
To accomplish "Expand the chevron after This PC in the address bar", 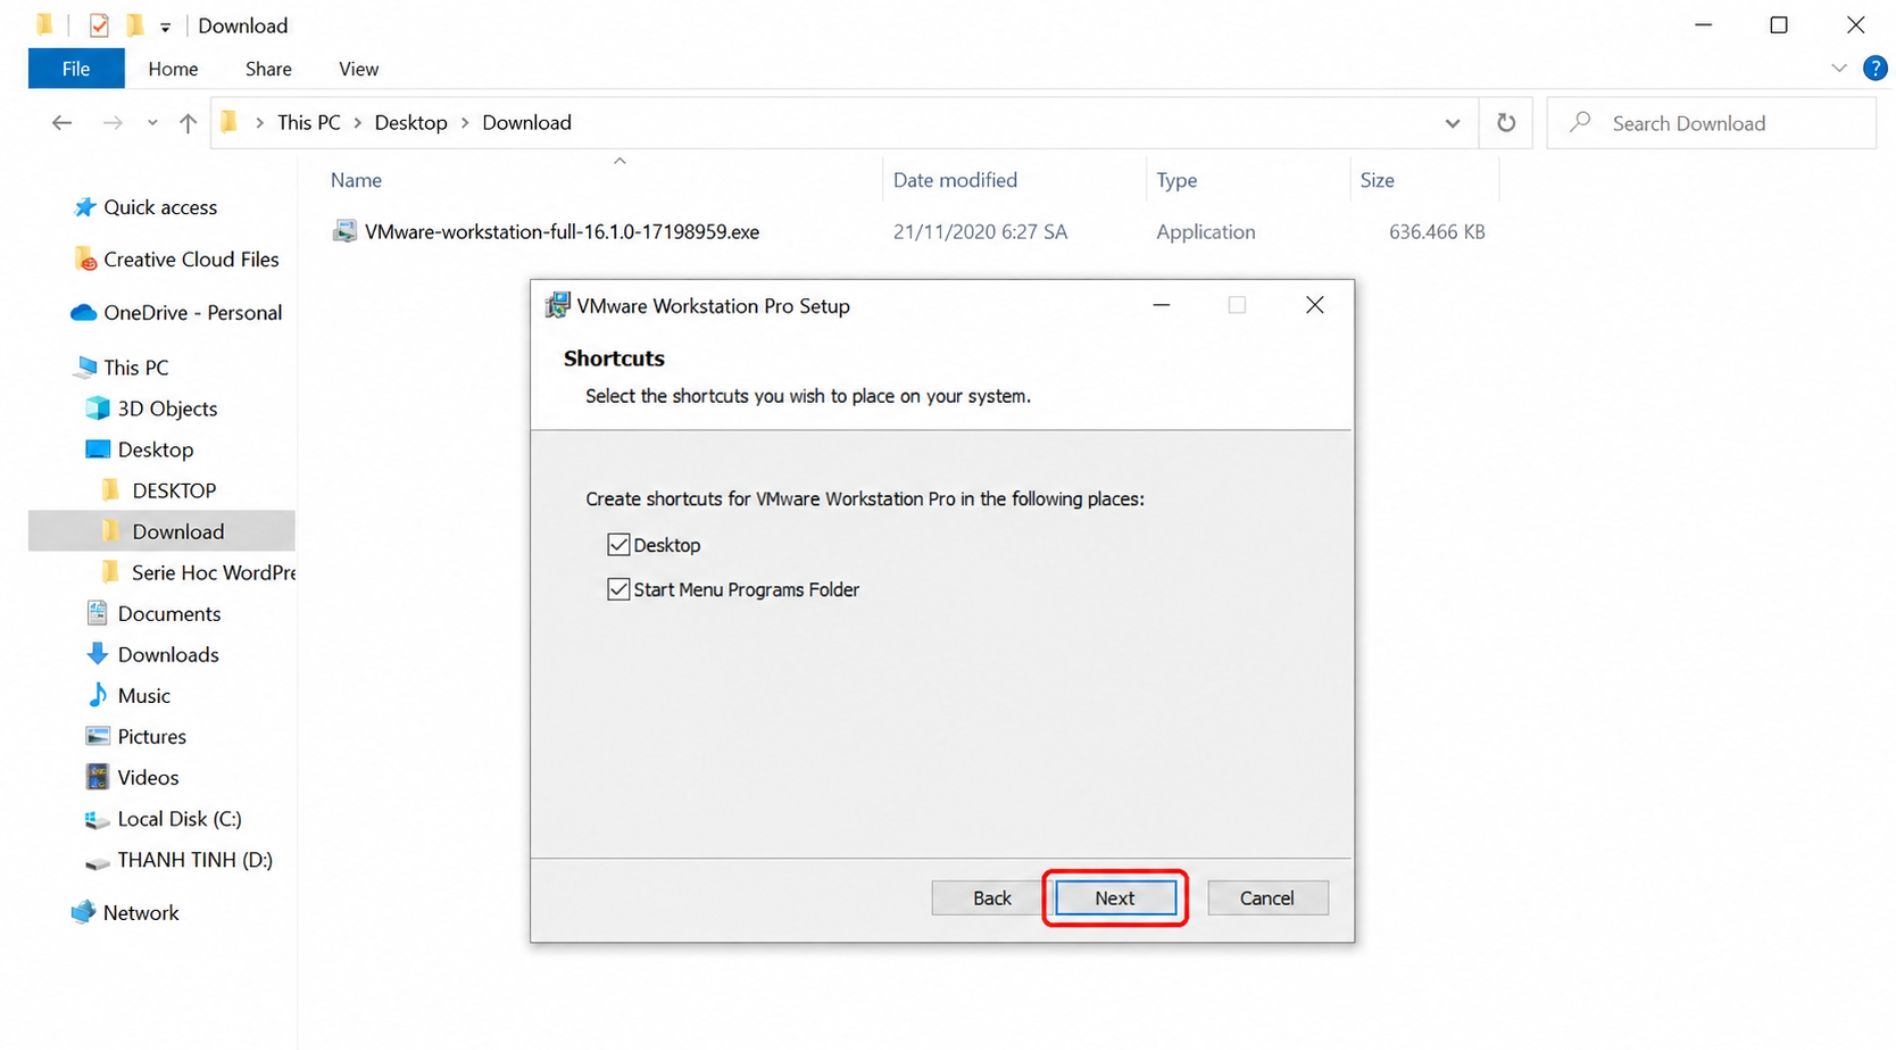I will click(357, 123).
